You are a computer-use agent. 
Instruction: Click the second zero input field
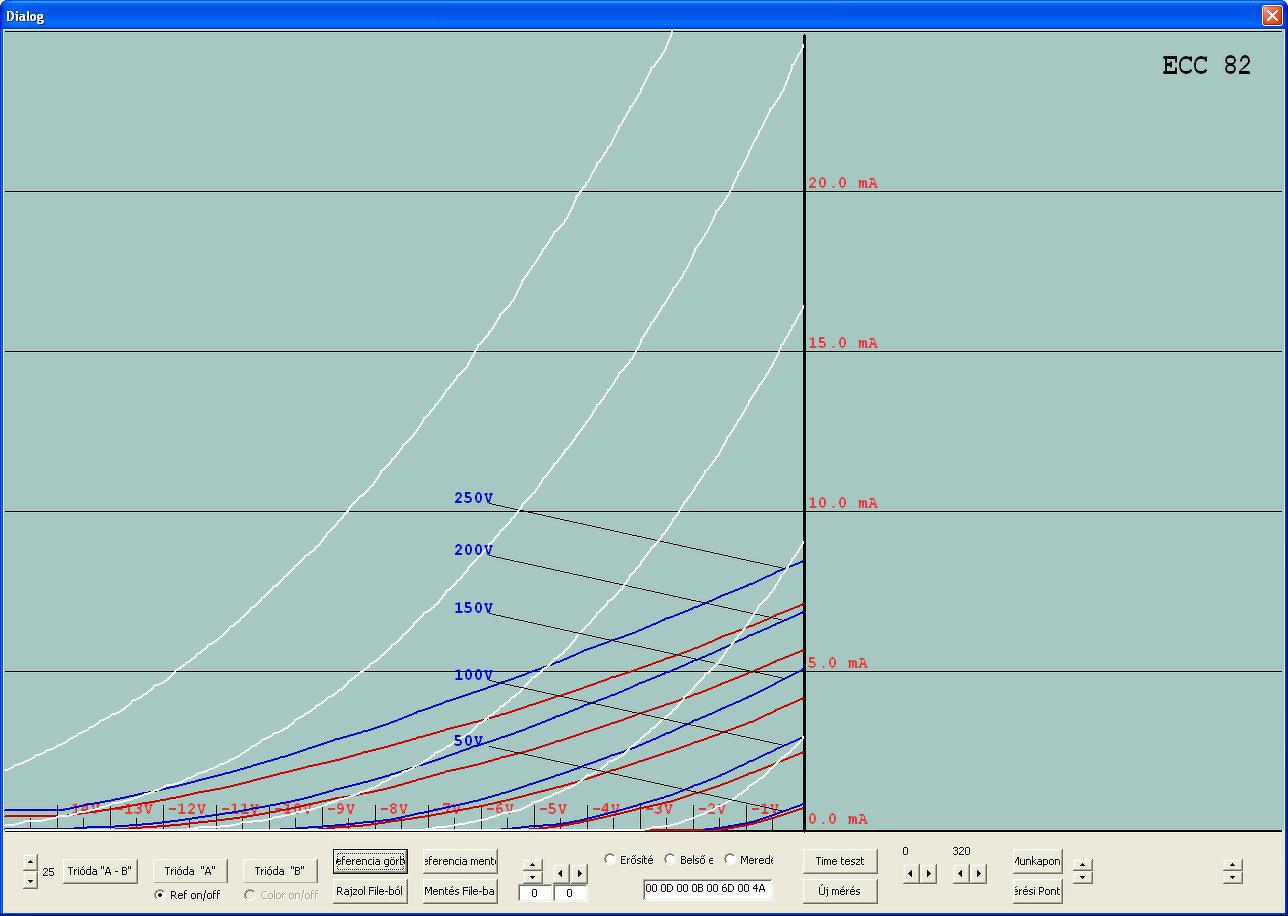coord(570,893)
